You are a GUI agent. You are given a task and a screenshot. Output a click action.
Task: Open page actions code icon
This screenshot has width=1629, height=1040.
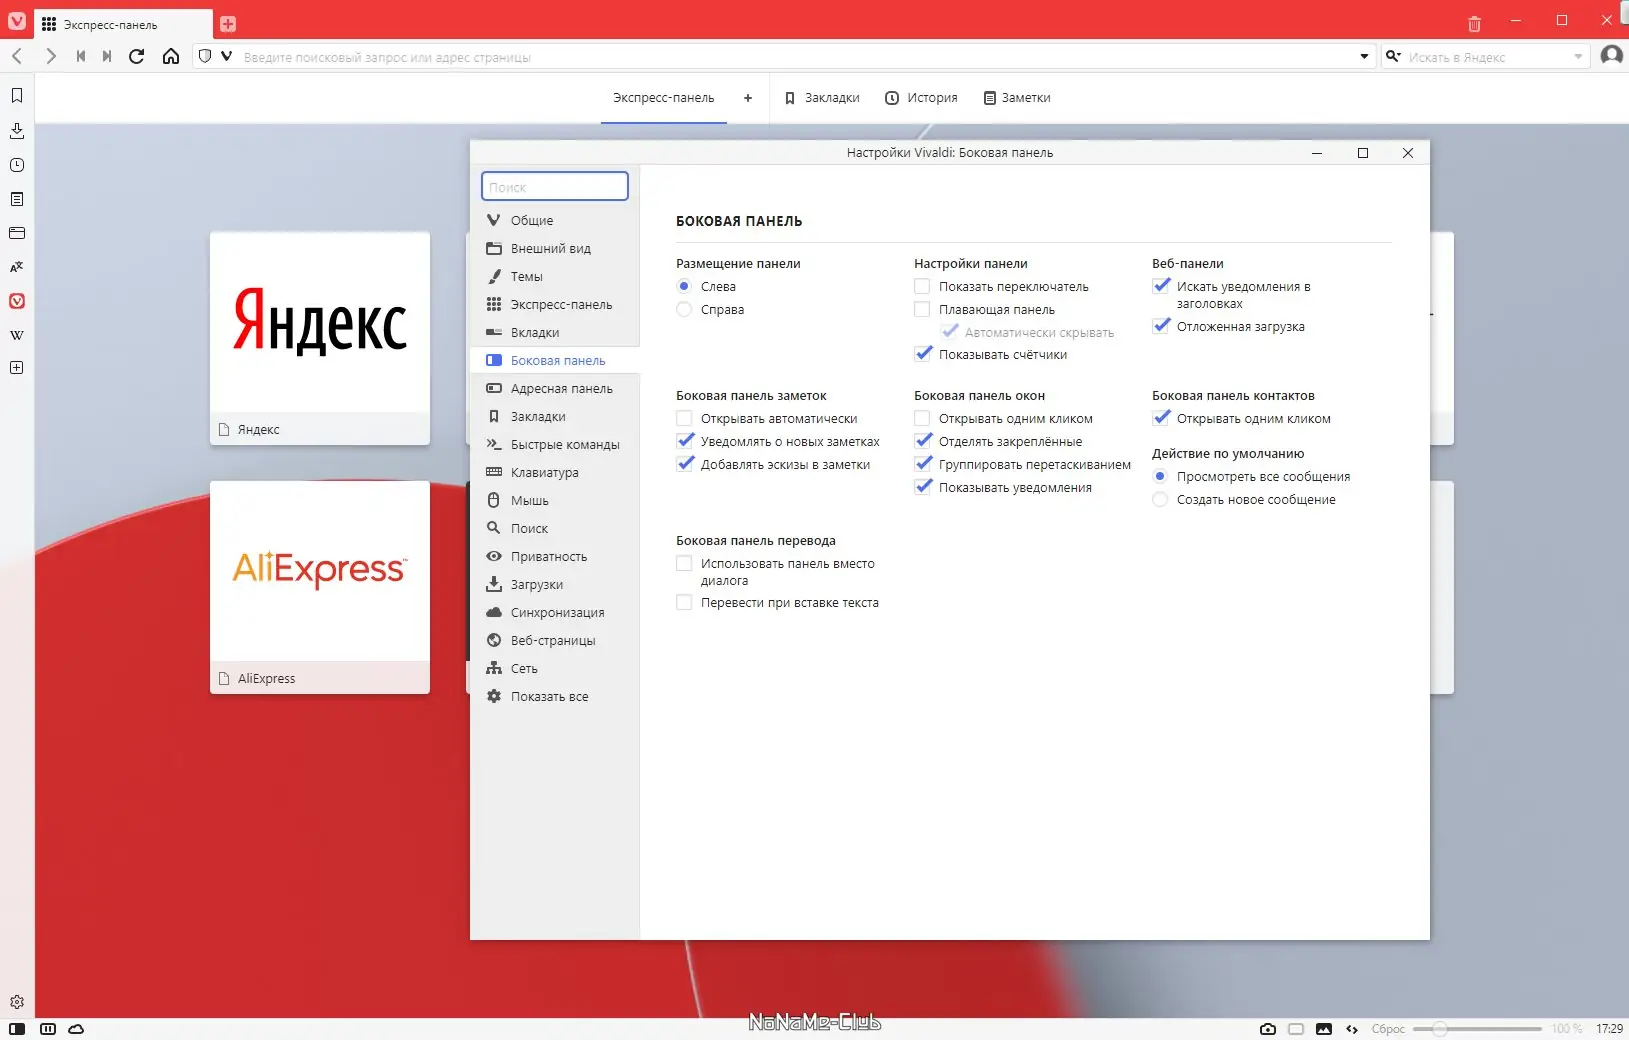tap(1352, 1029)
